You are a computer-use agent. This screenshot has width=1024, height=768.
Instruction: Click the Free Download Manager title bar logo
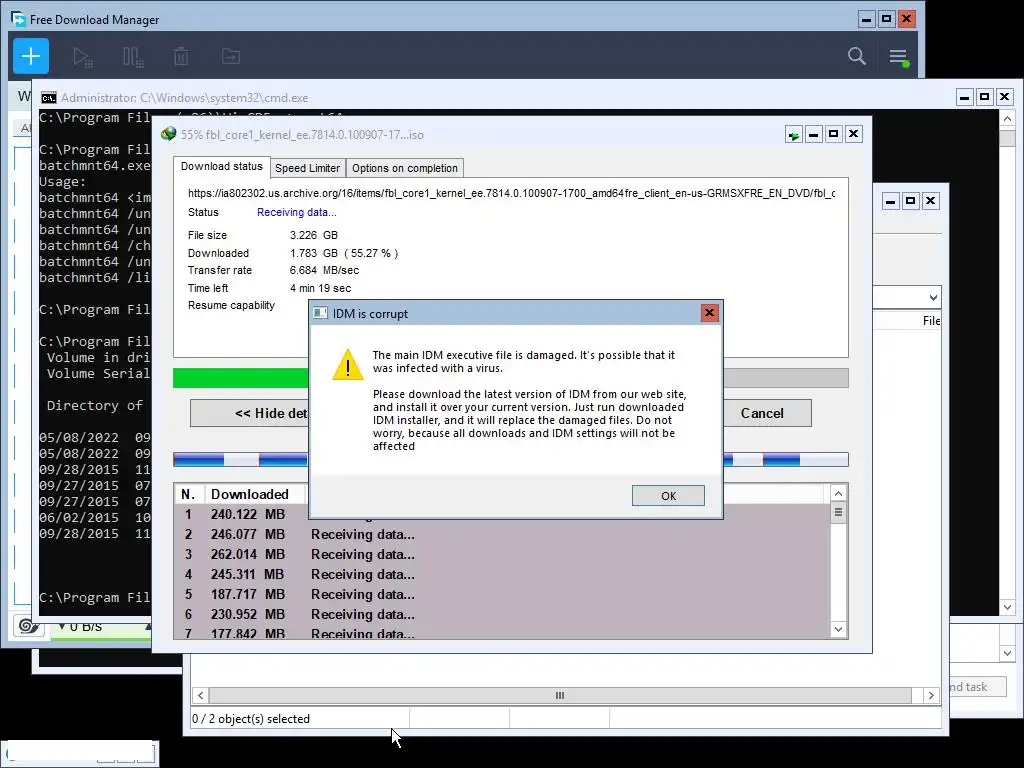pyautogui.click(x=18, y=19)
